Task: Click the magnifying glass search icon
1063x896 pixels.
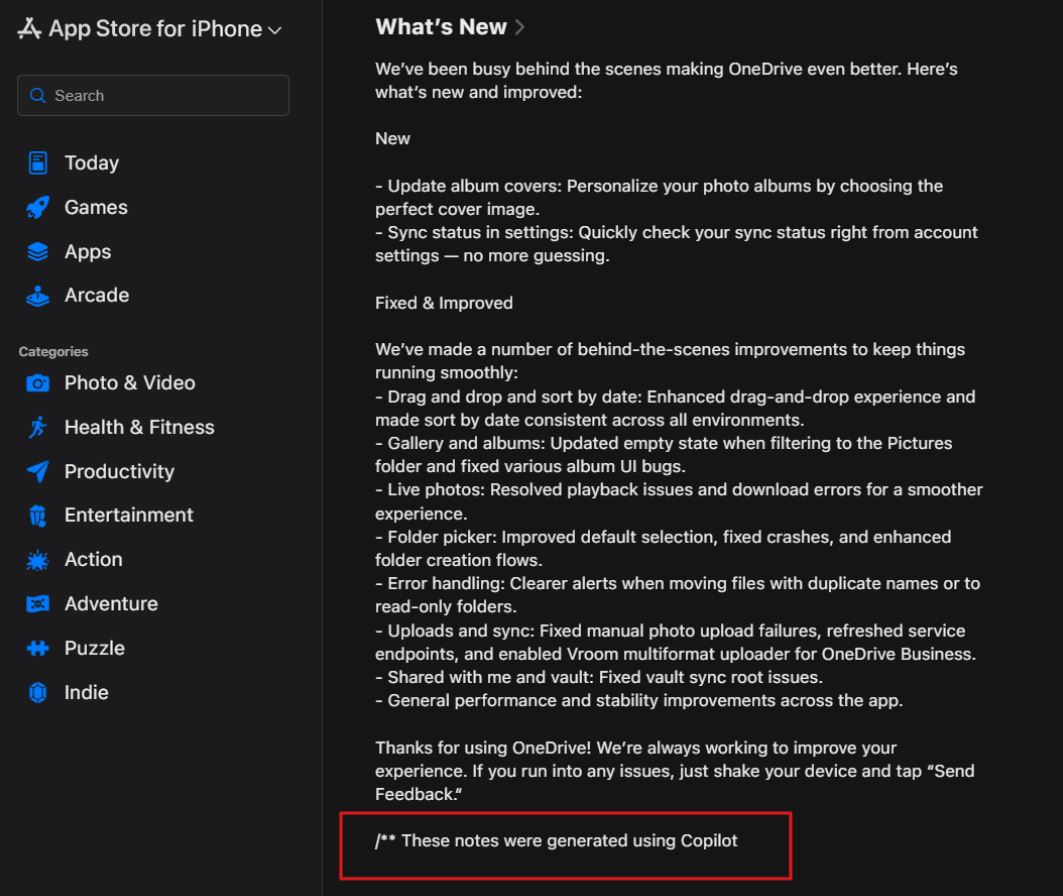Action: tap(38, 96)
